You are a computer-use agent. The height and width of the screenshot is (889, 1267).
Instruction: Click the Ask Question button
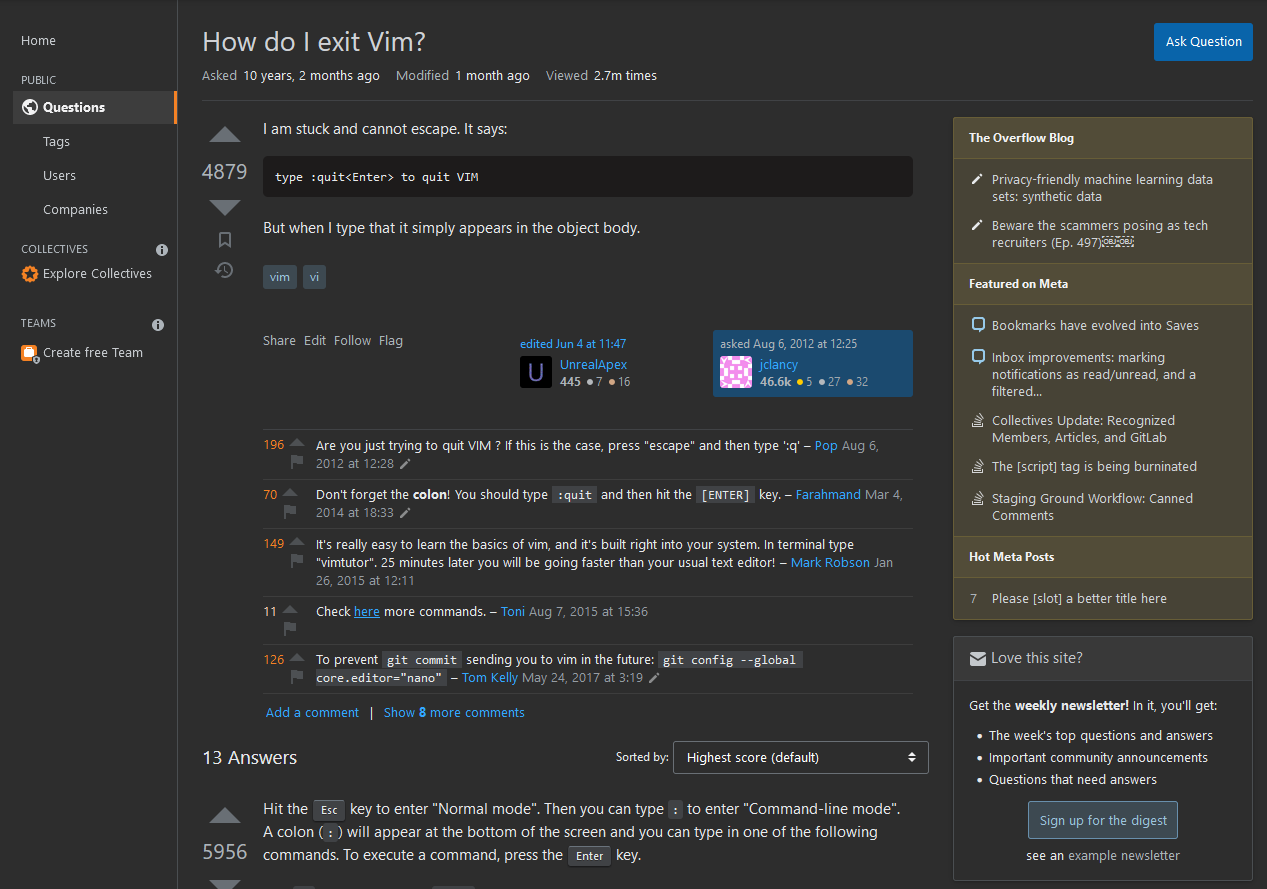(x=1203, y=42)
